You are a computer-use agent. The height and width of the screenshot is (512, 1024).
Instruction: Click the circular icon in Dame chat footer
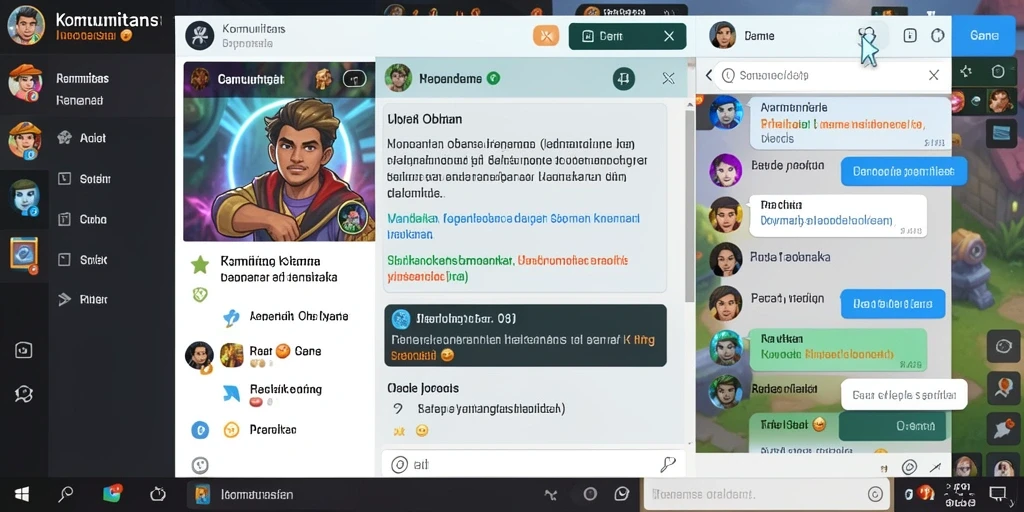(x=909, y=467)
